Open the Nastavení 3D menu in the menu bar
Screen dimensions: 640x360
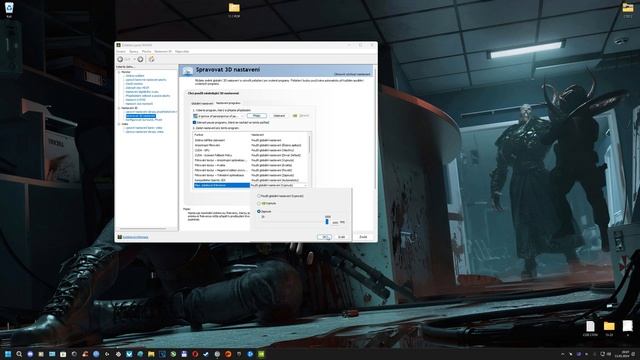pos(163,52)
